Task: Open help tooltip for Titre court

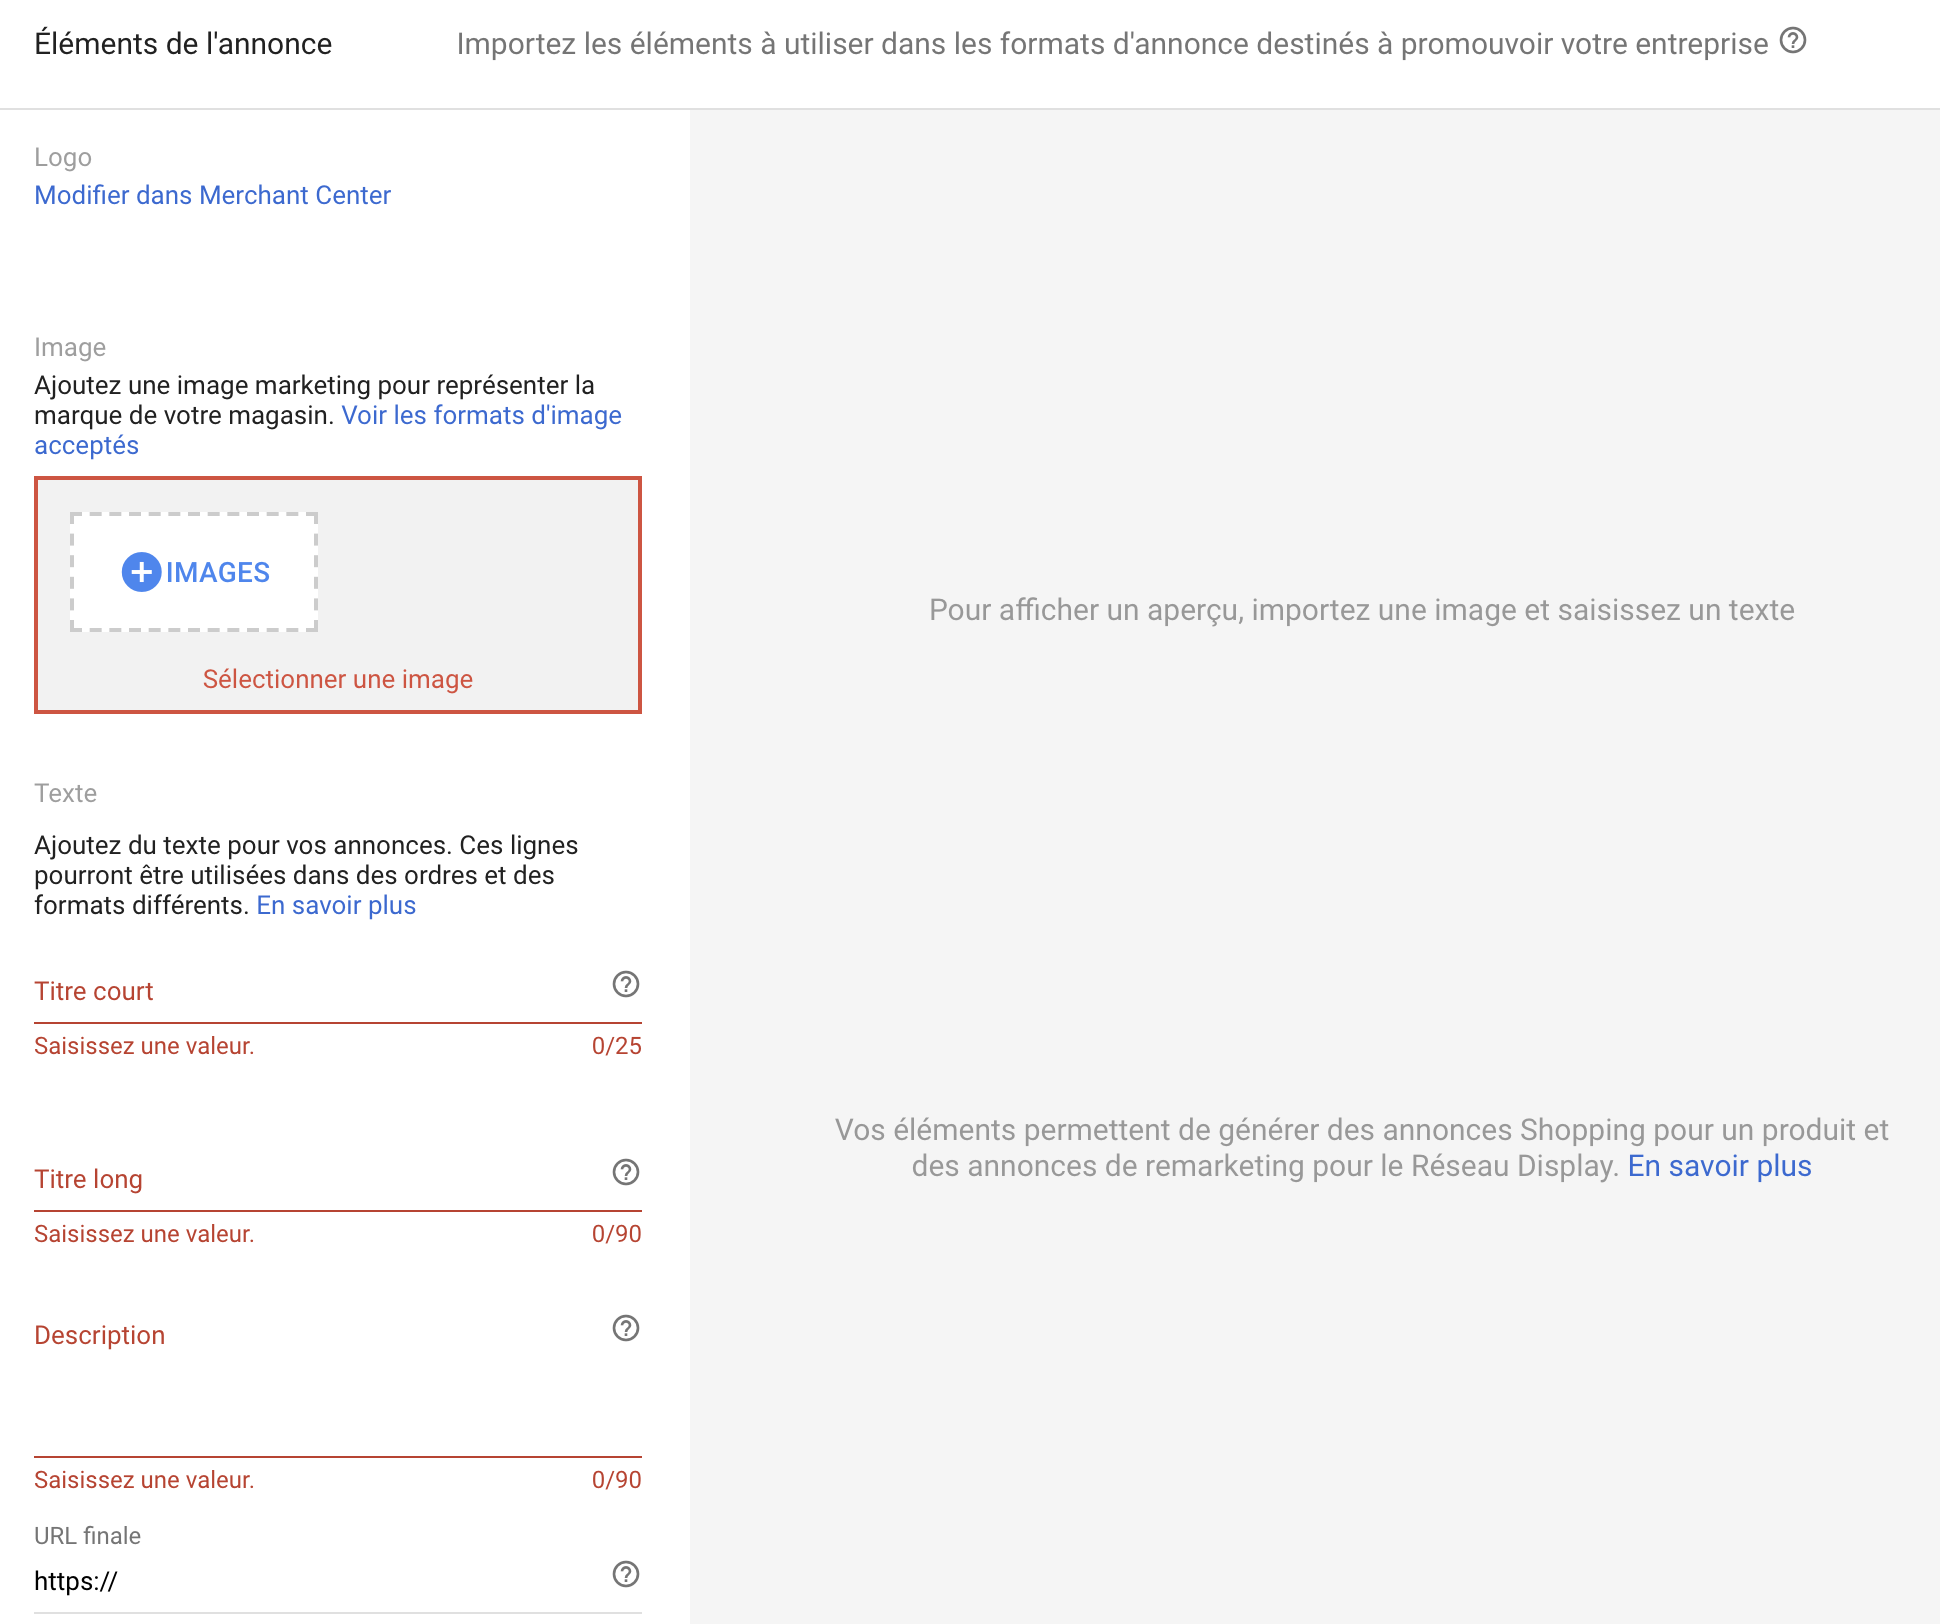Action: coord(626,984)
